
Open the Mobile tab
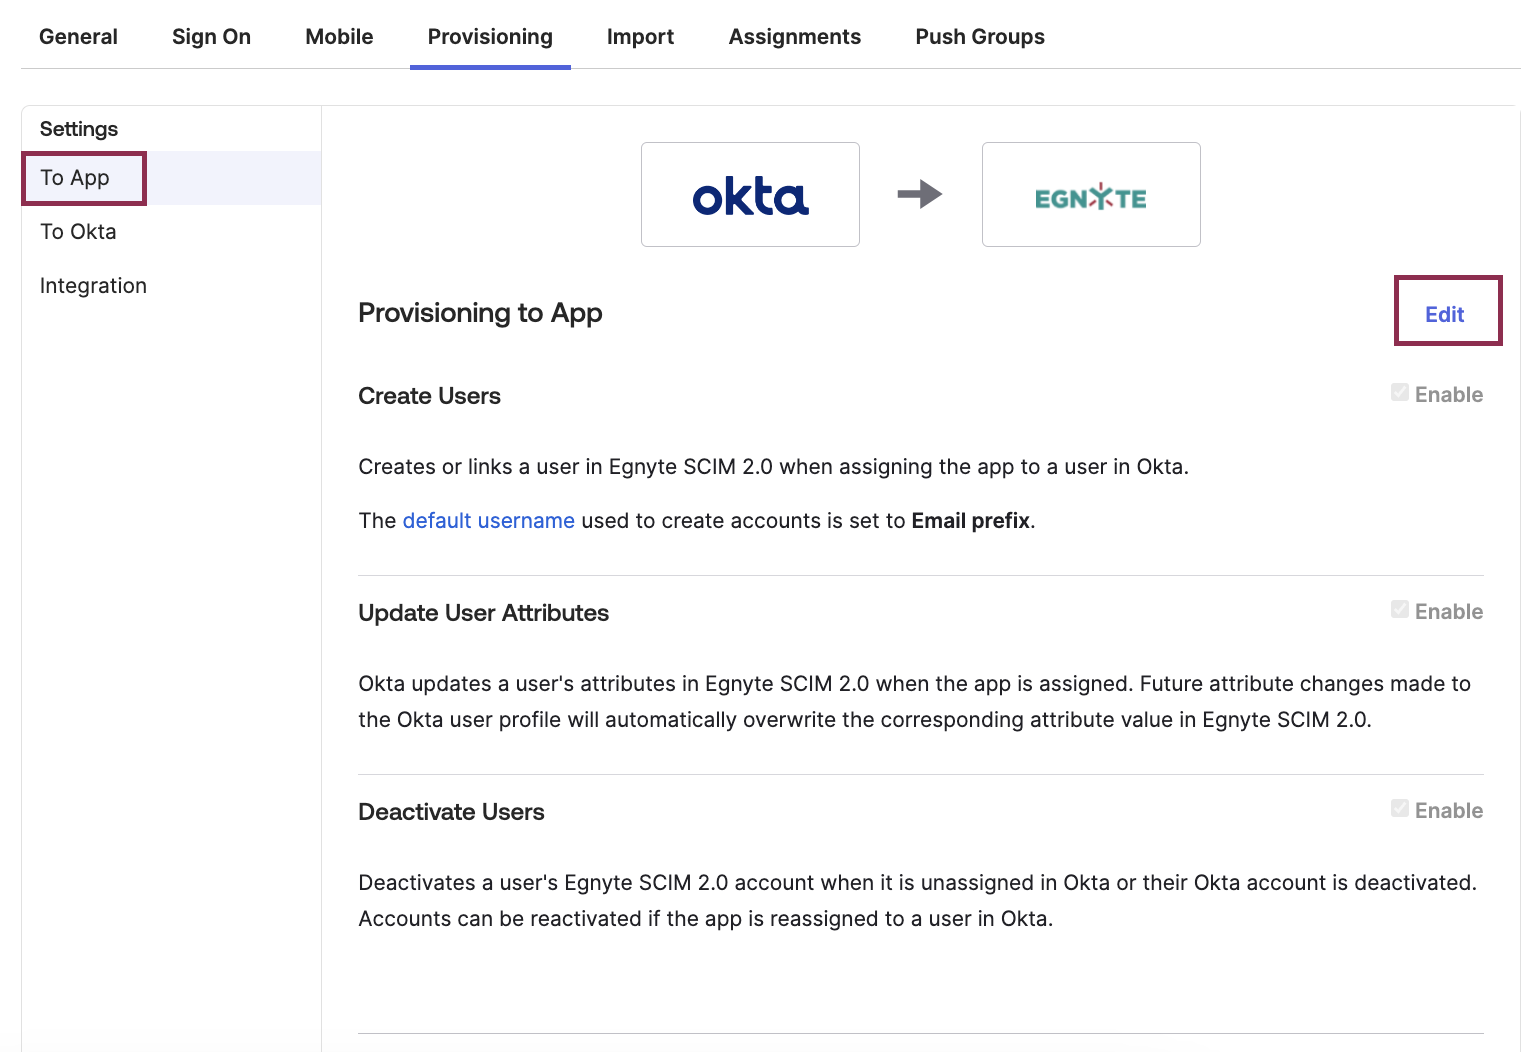[339, 36]
